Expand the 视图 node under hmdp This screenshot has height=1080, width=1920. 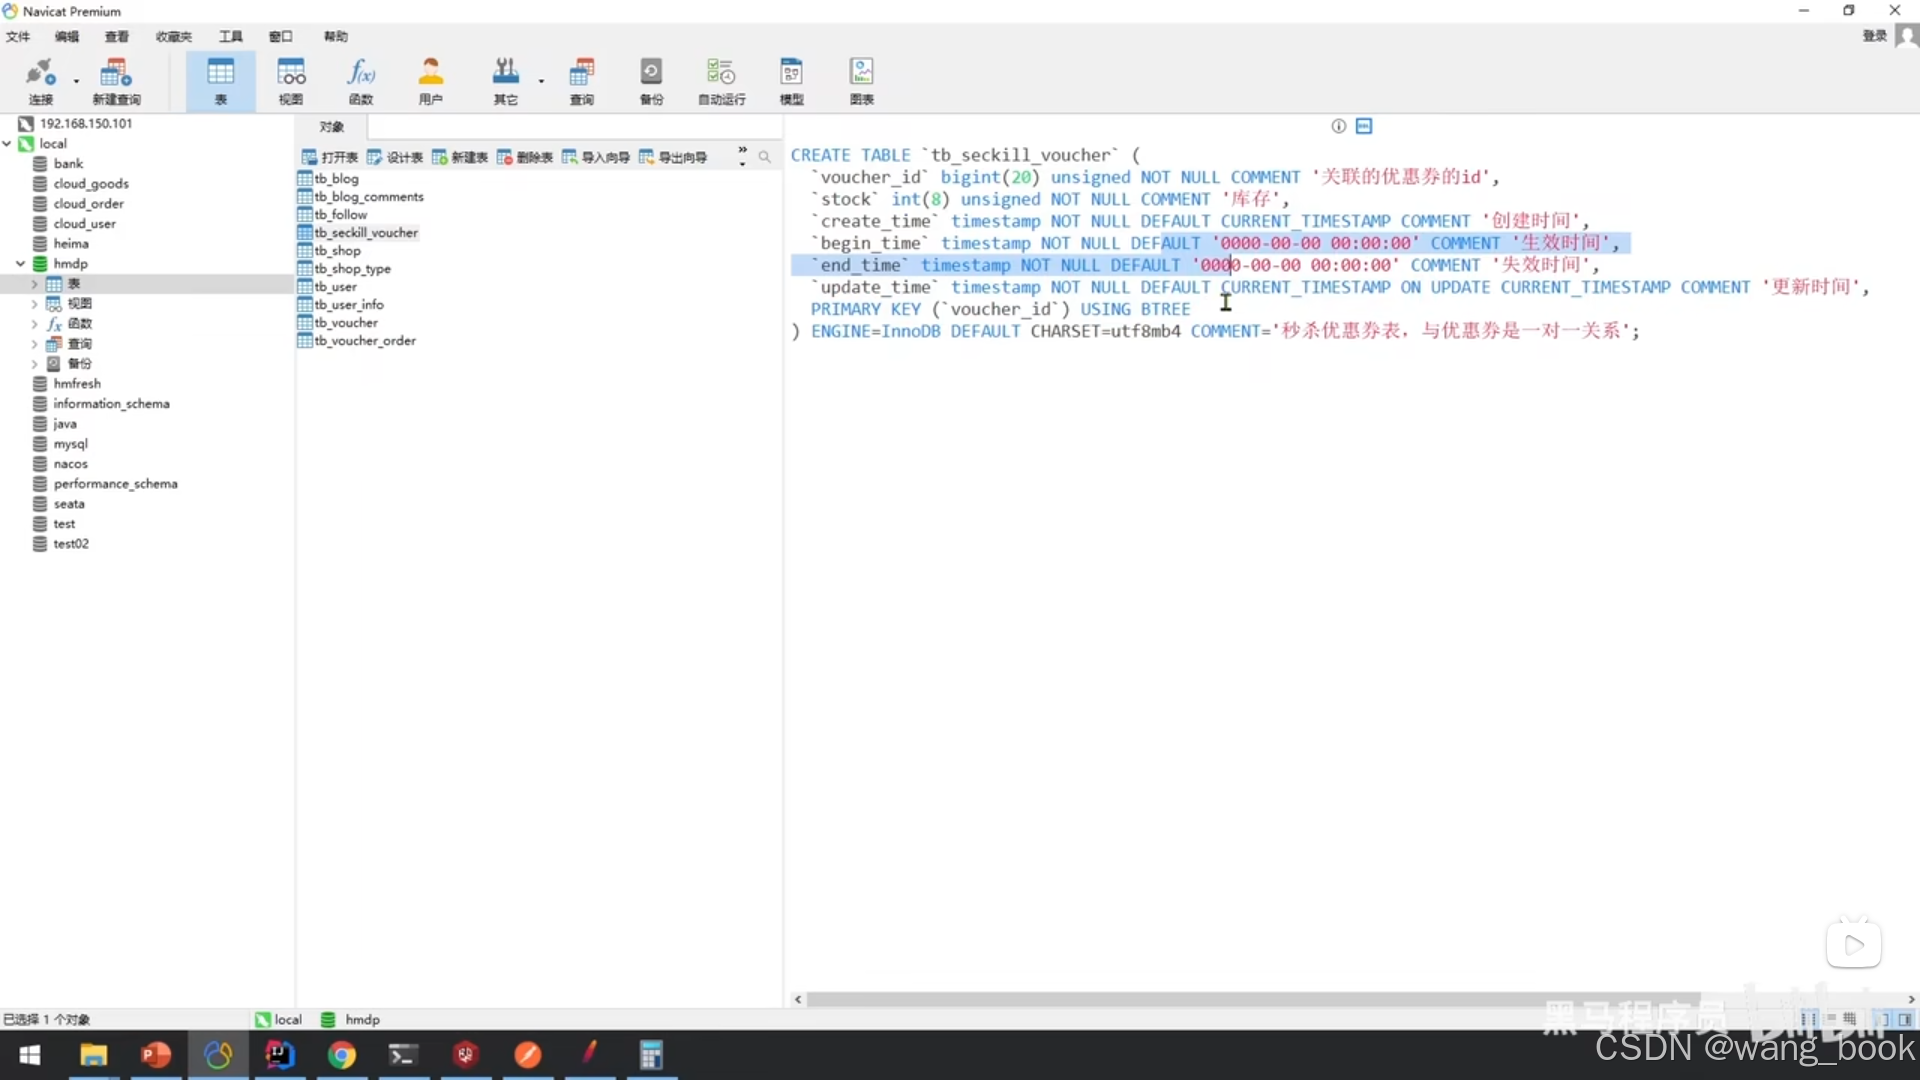point(34,304)
